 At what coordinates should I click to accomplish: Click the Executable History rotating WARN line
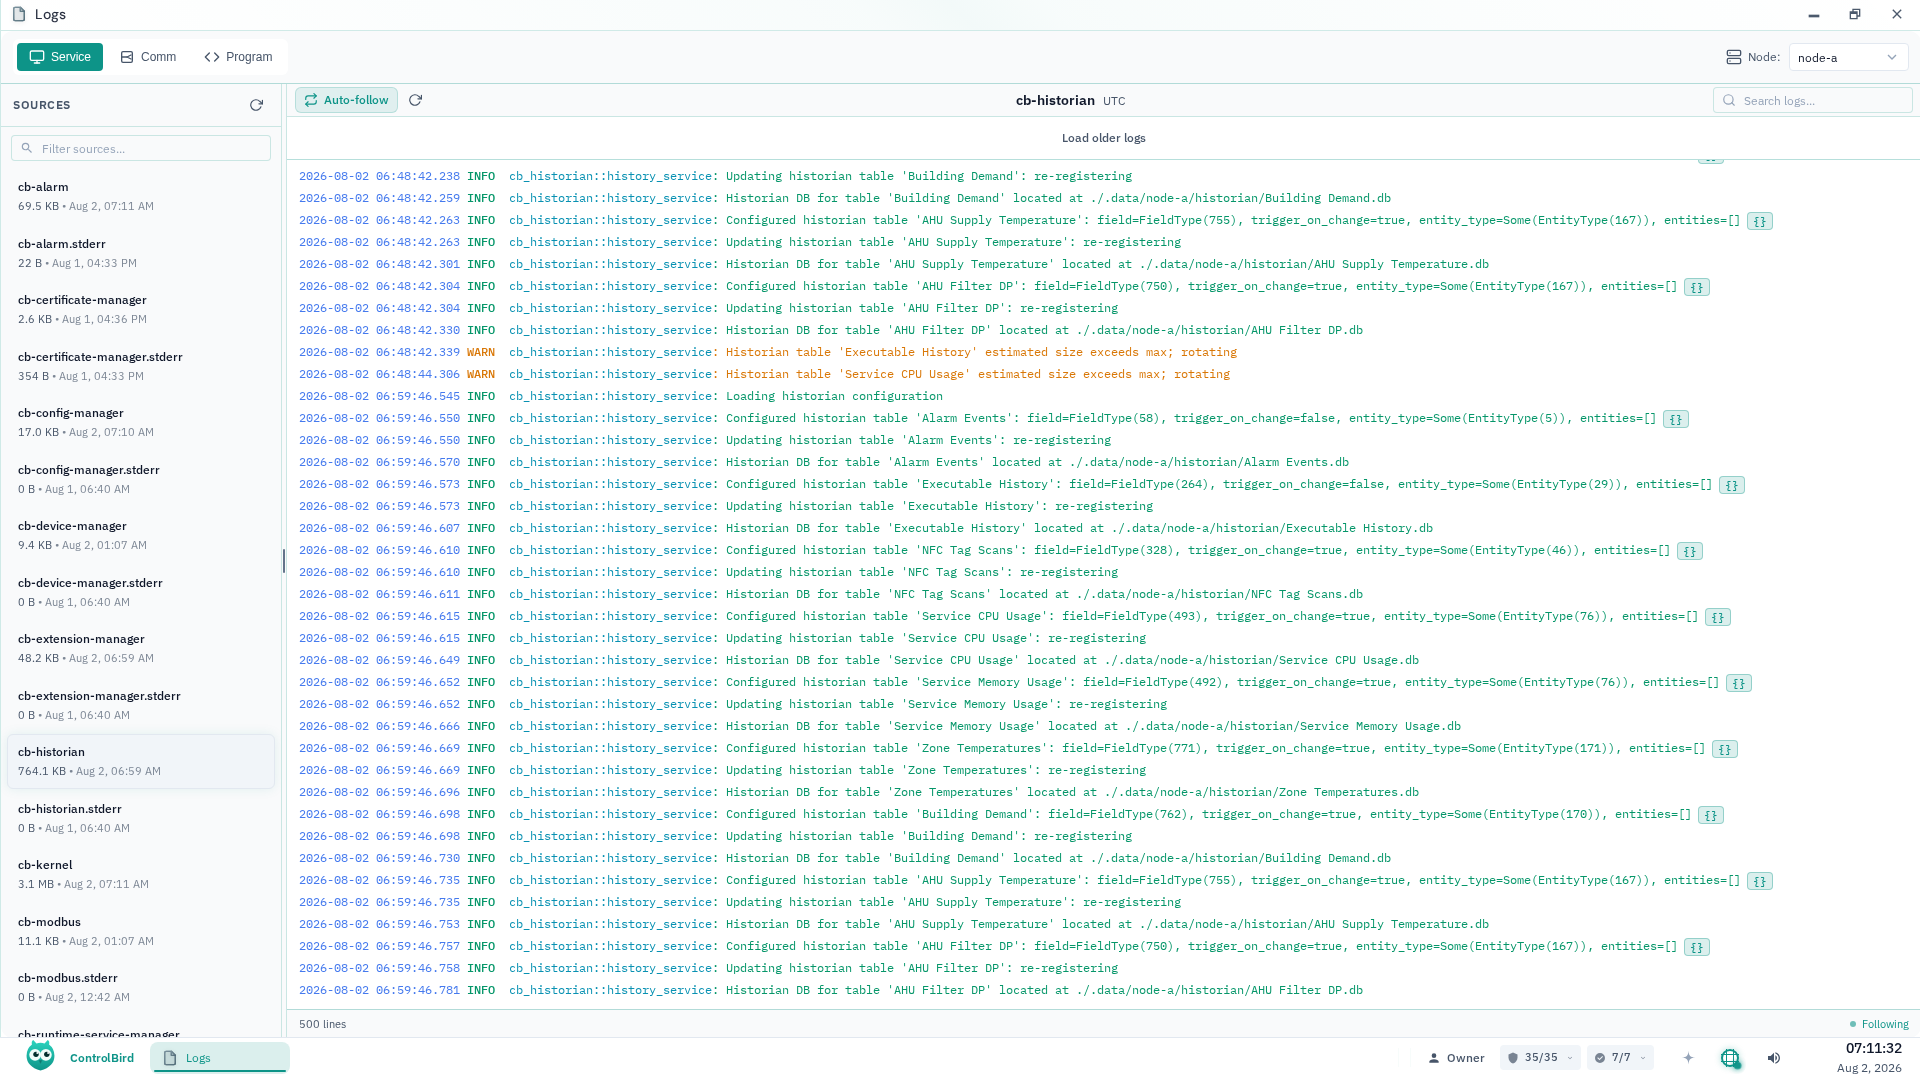(x=1103, y=352)
